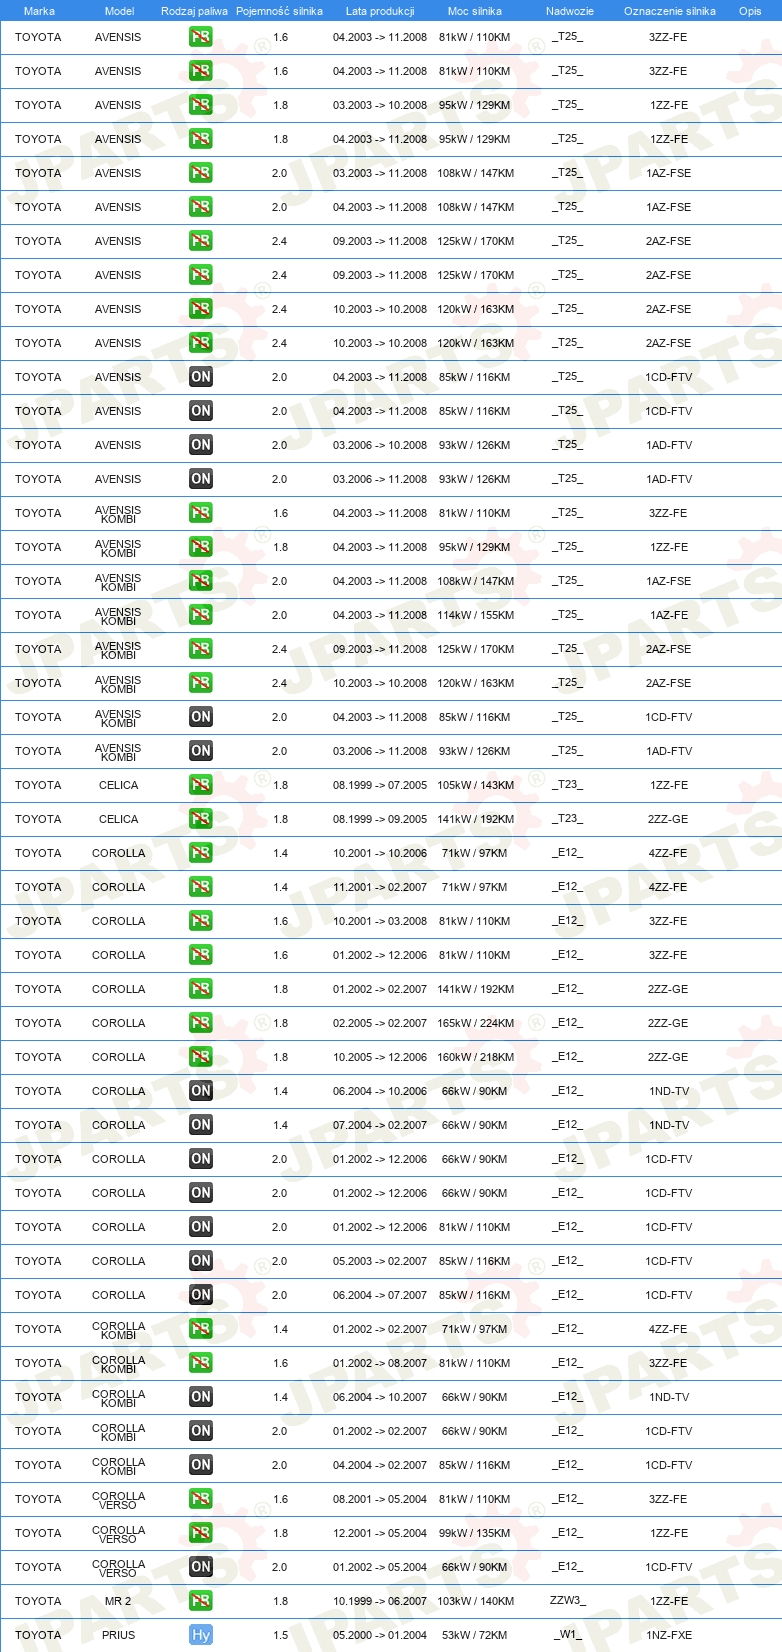This screenshot has height=1652, width=782.
Task: Click petrol icon in AVENSIS KOMBI 170KM row
Action: tap(201, 649)
